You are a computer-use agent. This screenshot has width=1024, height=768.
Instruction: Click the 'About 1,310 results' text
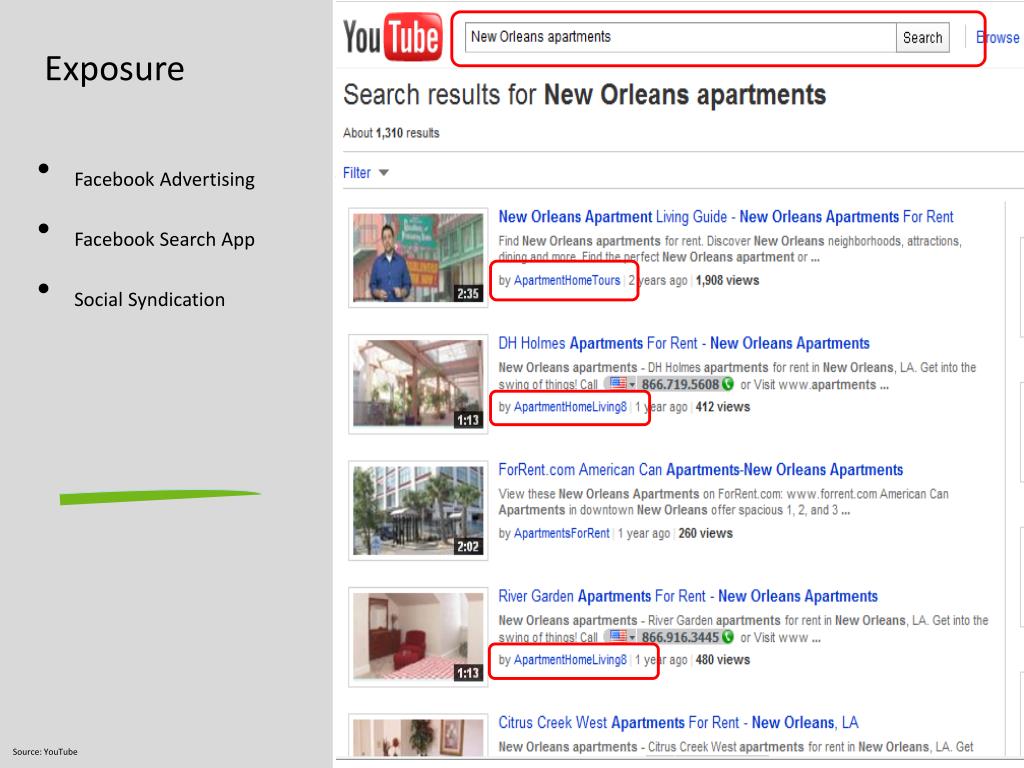(x=391, y=133)
